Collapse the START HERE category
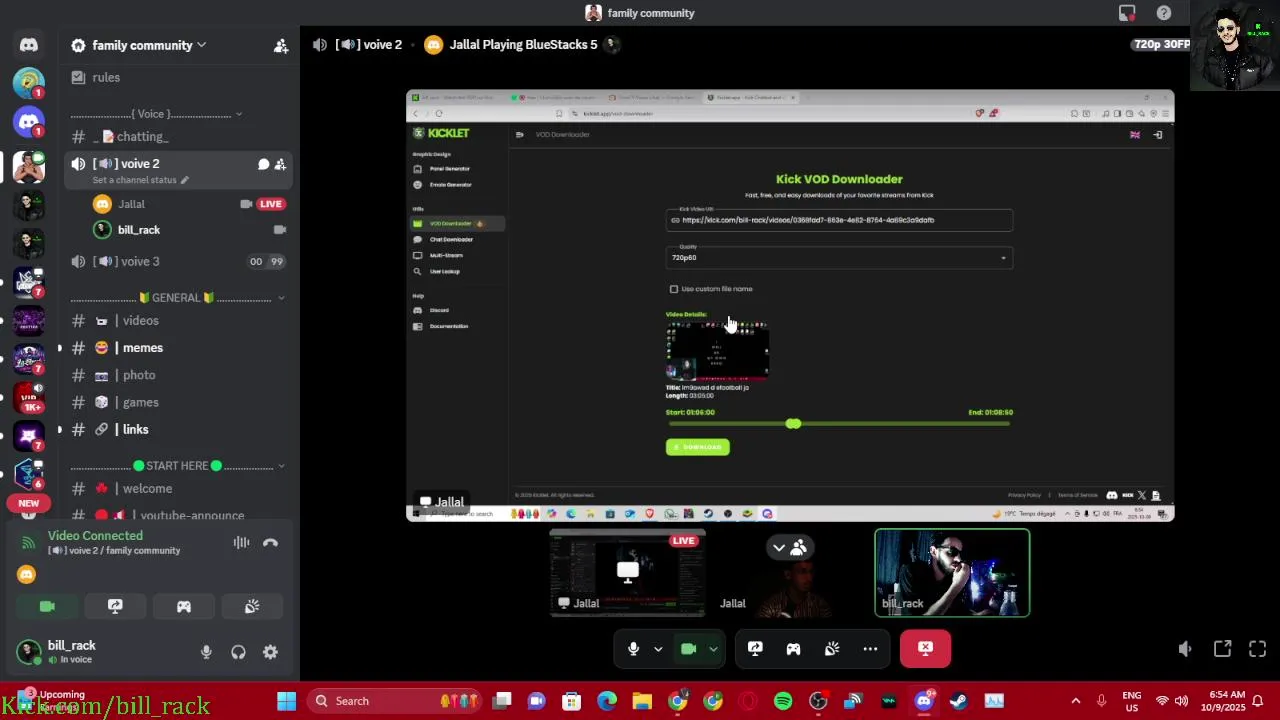1280x720 pixels. (x=177, y=466)
